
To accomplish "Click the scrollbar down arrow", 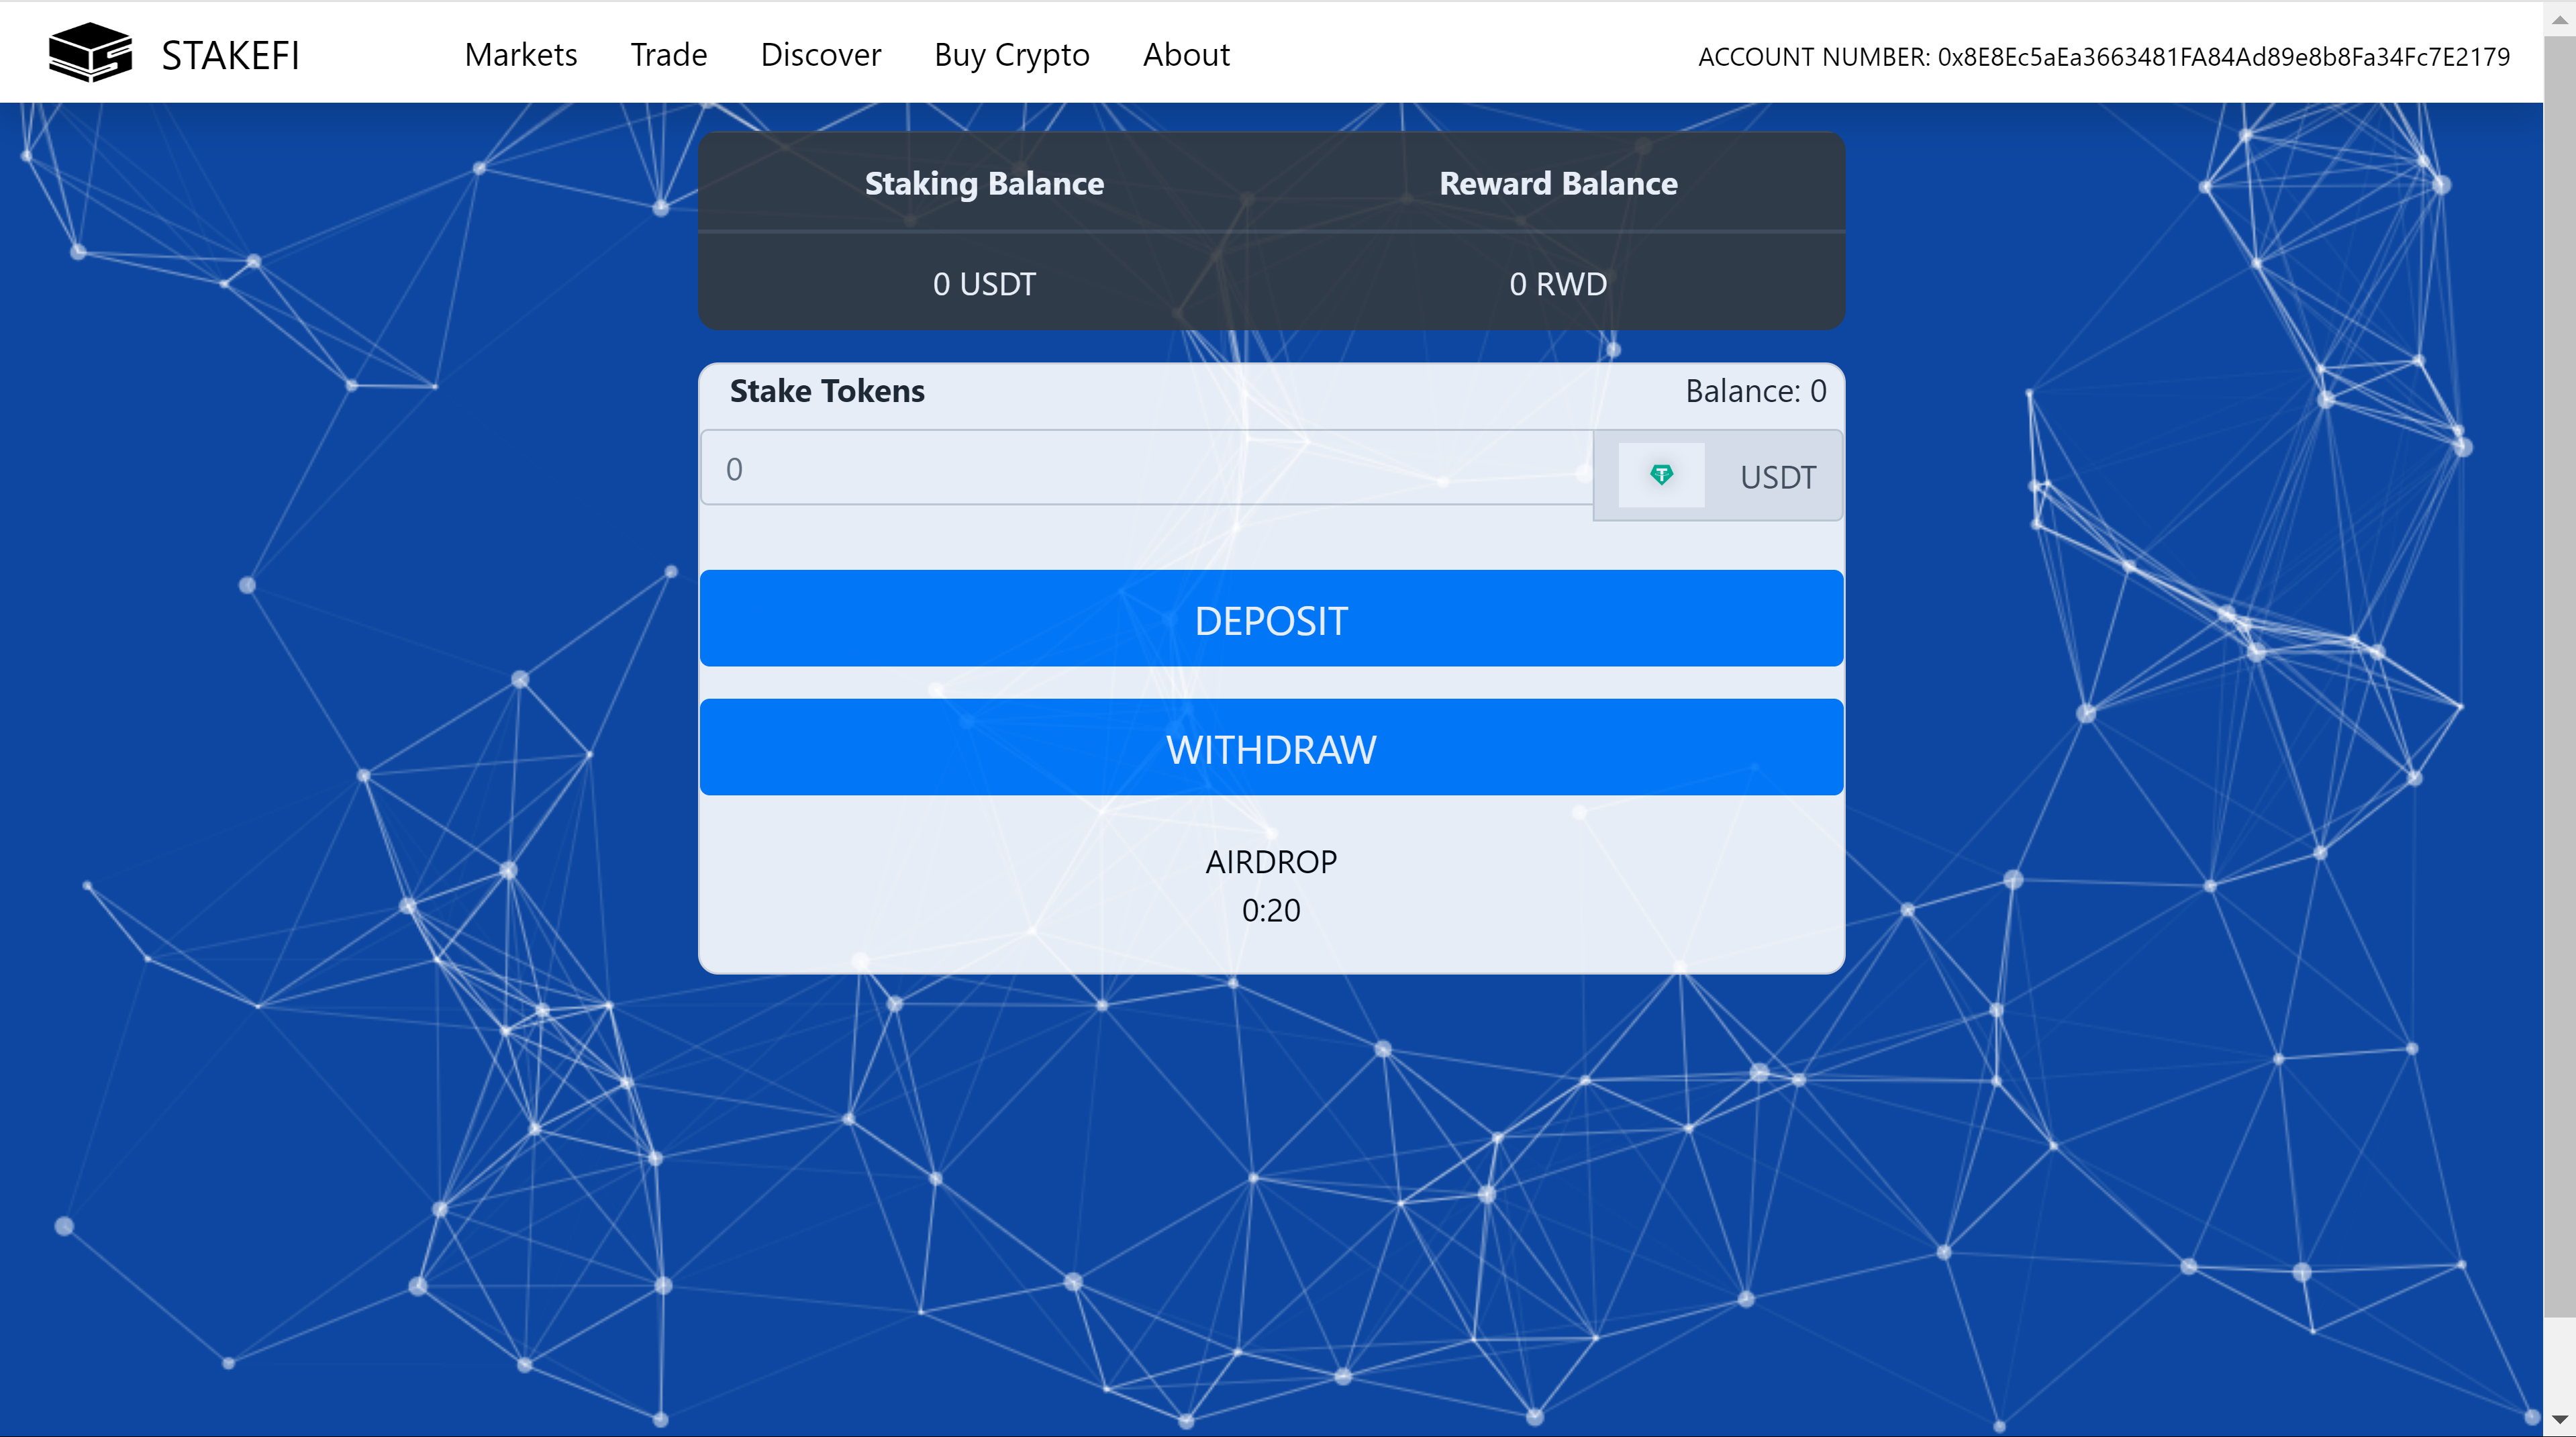I will click(x=2559, y=1419).
